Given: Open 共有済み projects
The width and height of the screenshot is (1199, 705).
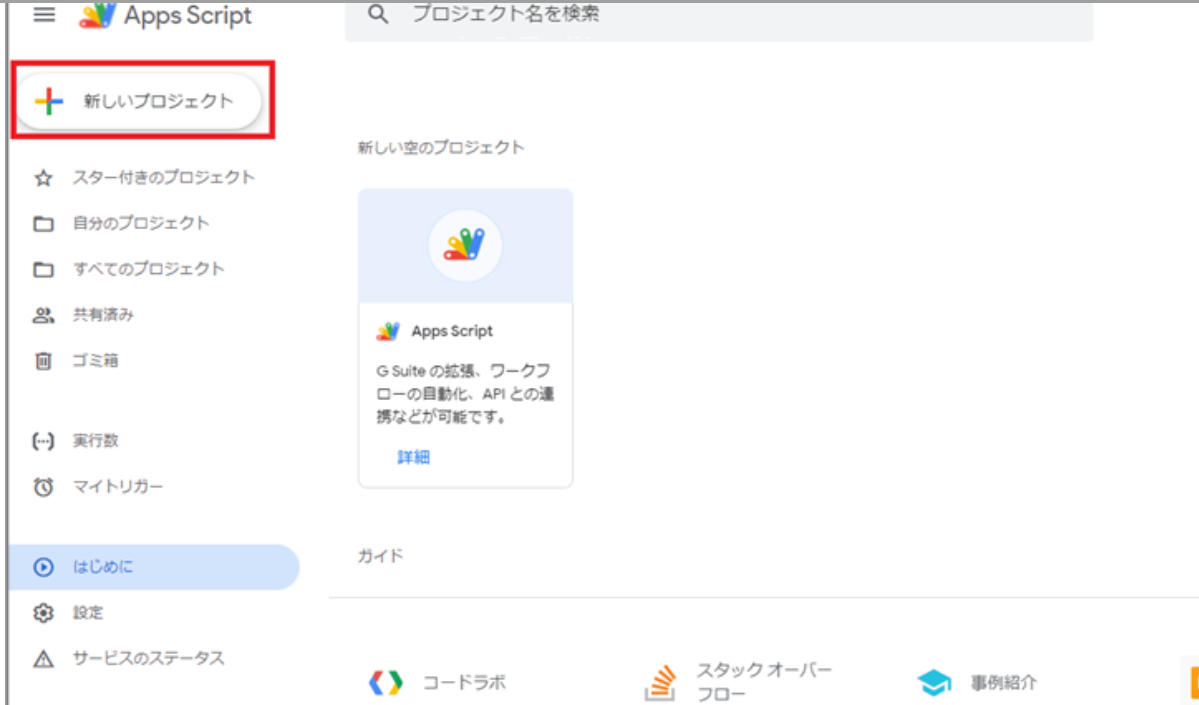Looking at the screenshot, I should tap(103, 315).
